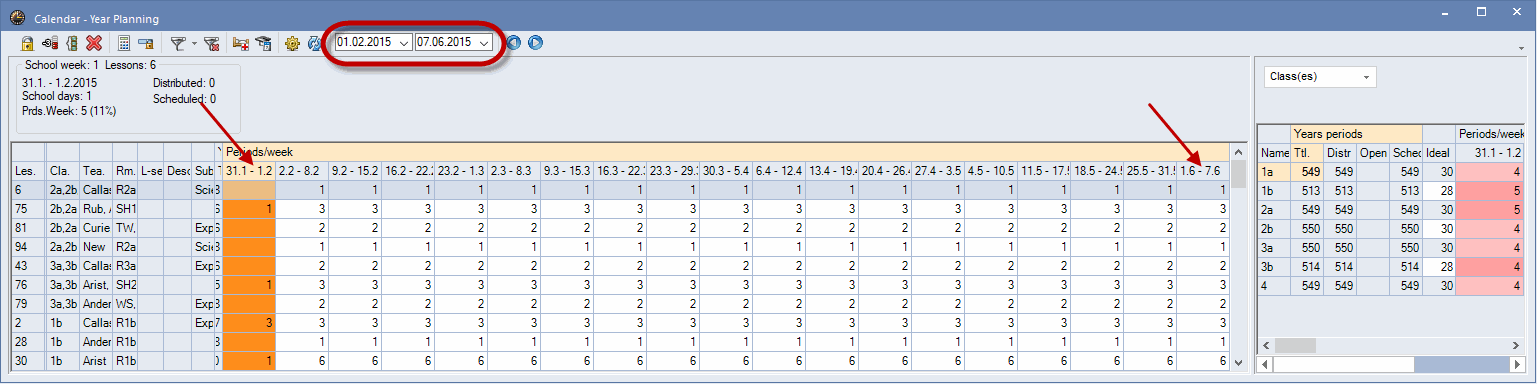The image size is (1537, 384).
Task: Open the end date 07.06.2015 dropdown
Action: pos(484,43)
